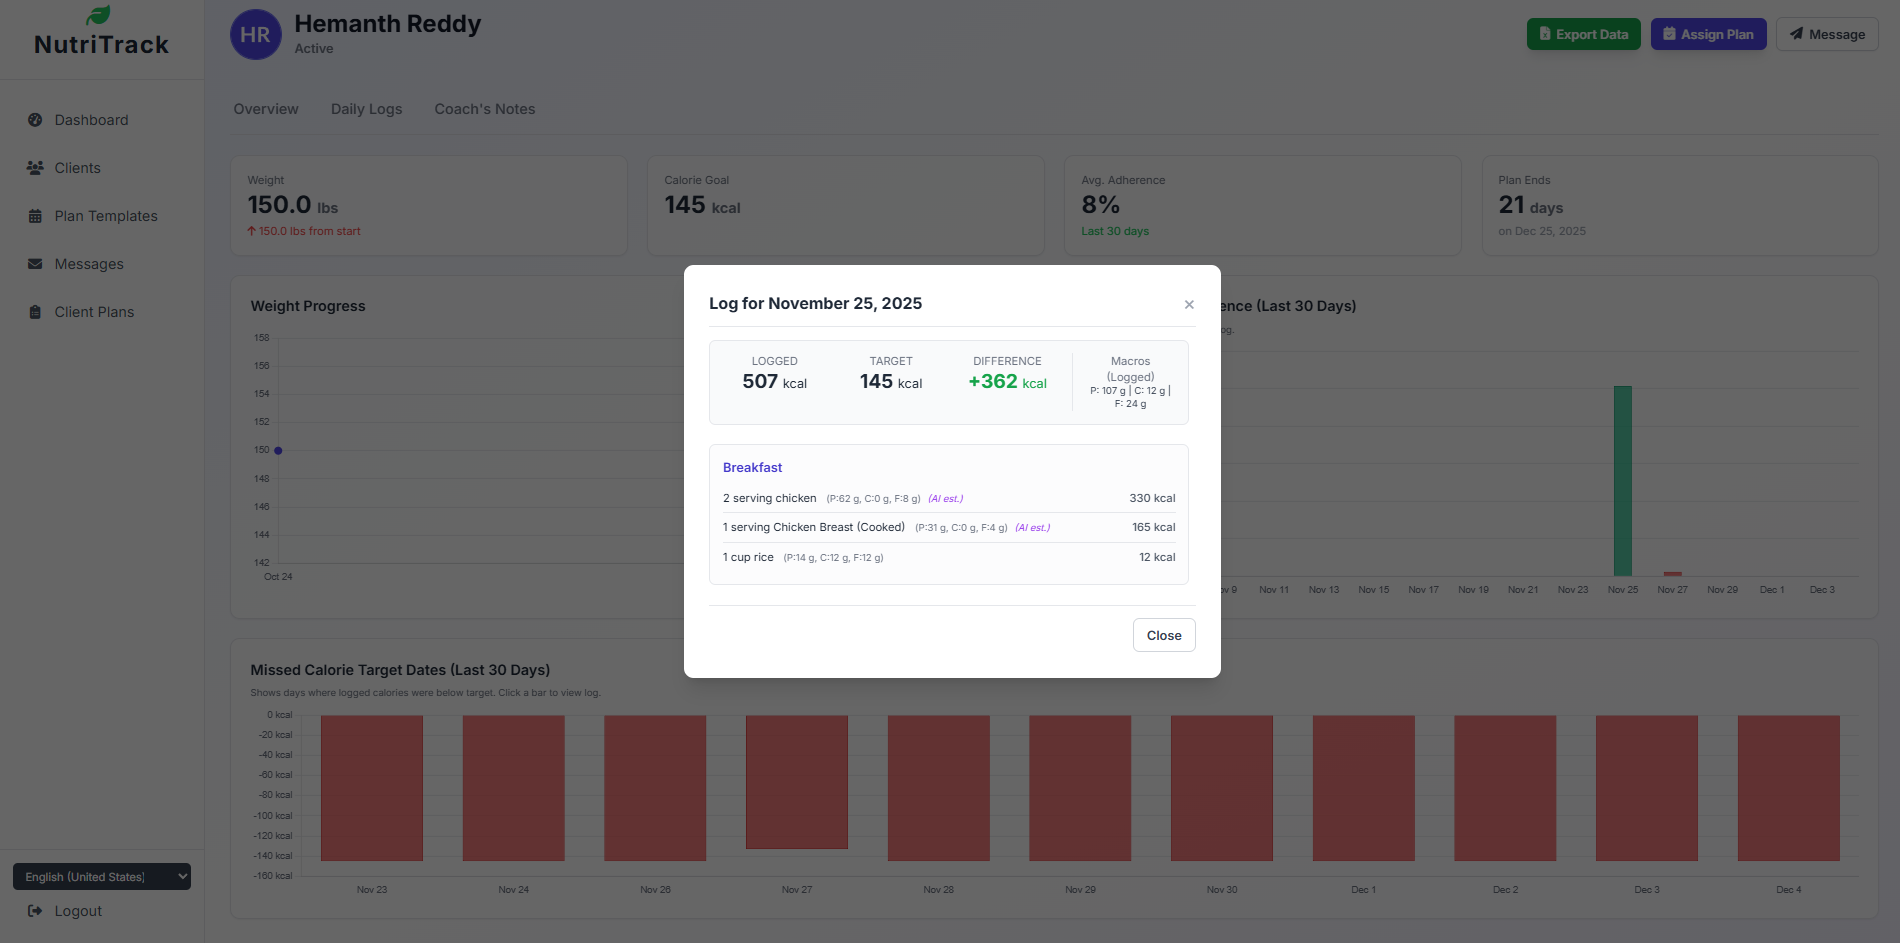This screenshot has height=943, width=1900.
Task: Click the paper plane icon on Message button
Action: pyautogui.click(x=1797, y=33)
